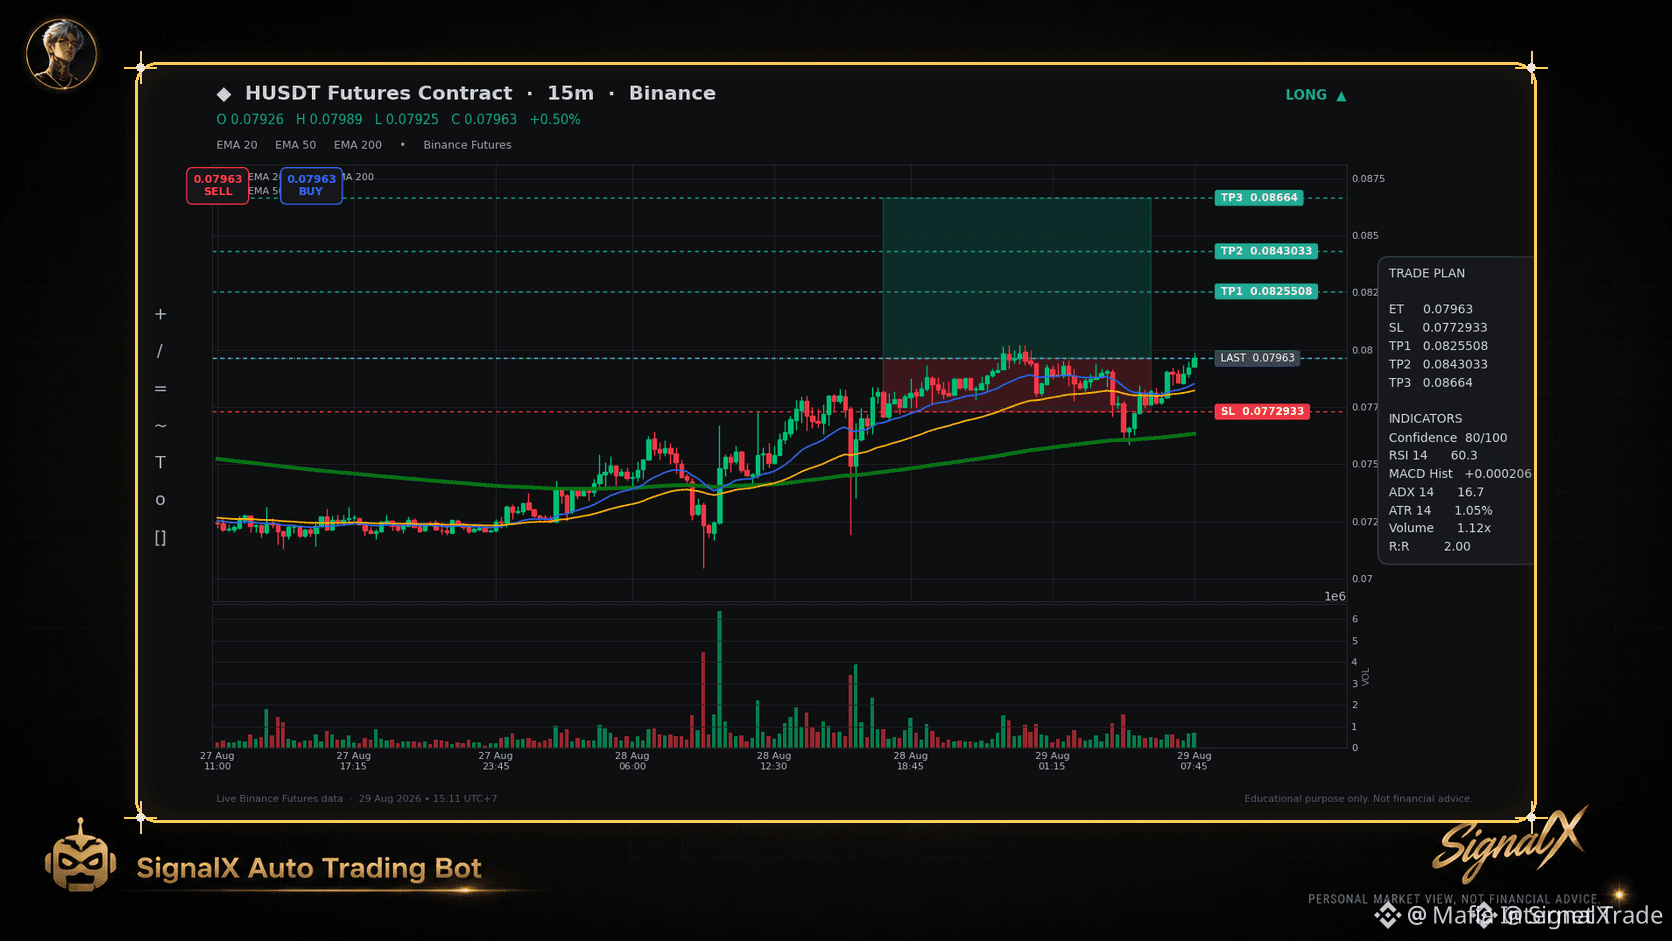The width and height of the screenshot is (1672, 941).
Task: Click the TP1 row in Trade Plan panel
Action: [1438, 346]
